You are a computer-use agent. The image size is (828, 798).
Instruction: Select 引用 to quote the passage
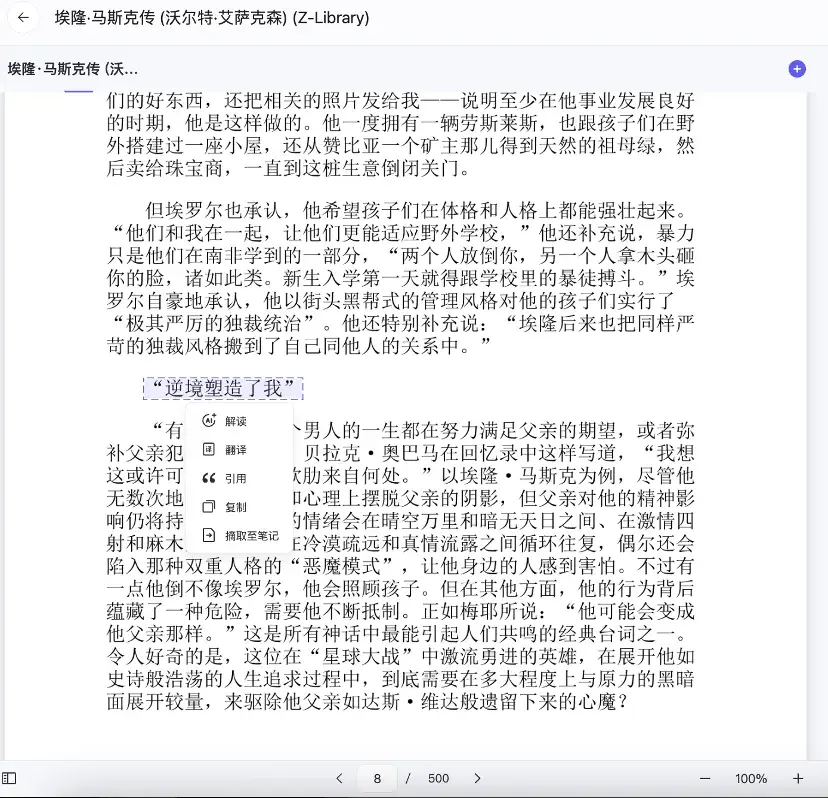click(x=234, y=478)
